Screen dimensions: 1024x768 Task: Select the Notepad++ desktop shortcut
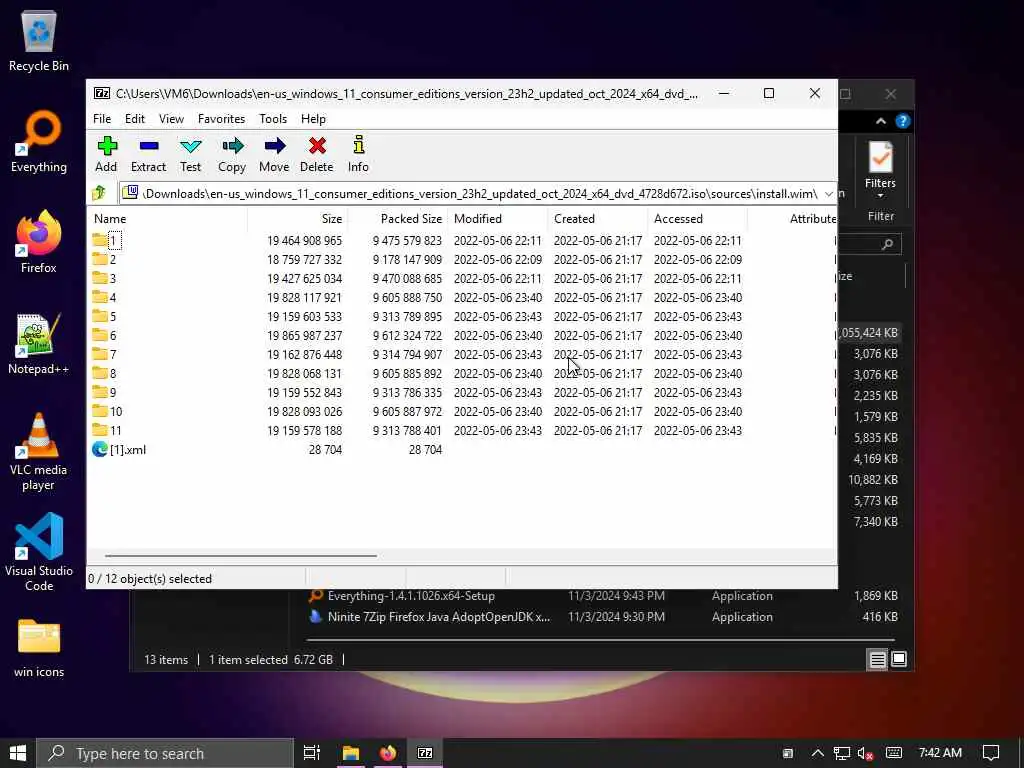tap(39, 344)
